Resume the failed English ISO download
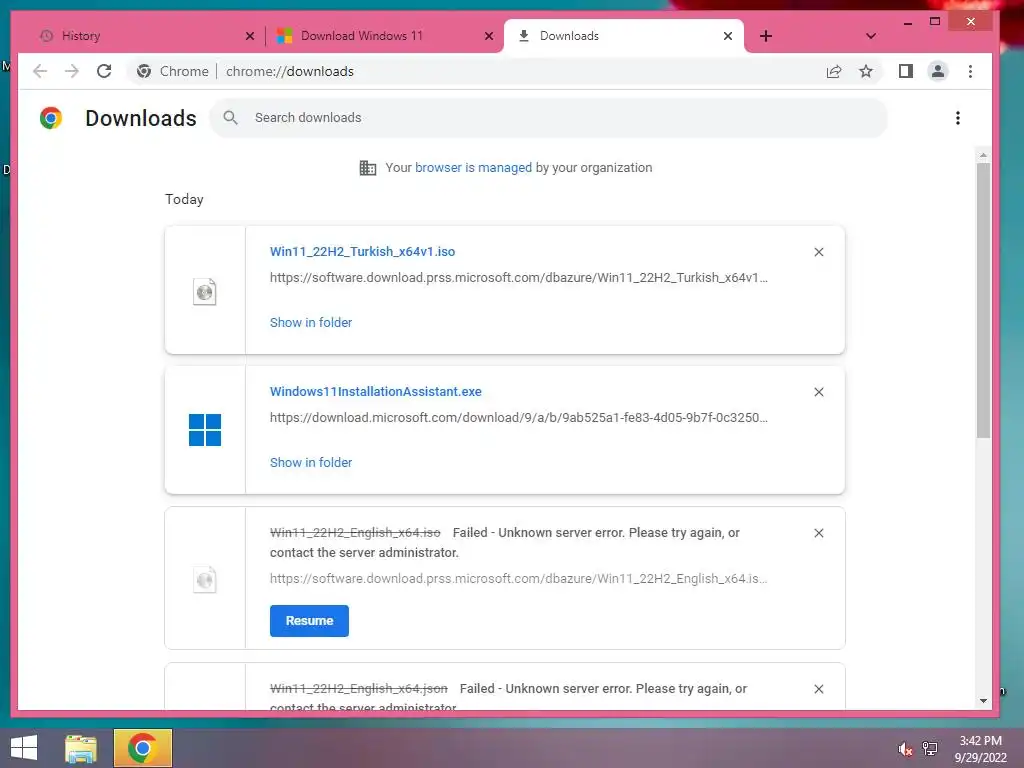 tap(309, 620)
